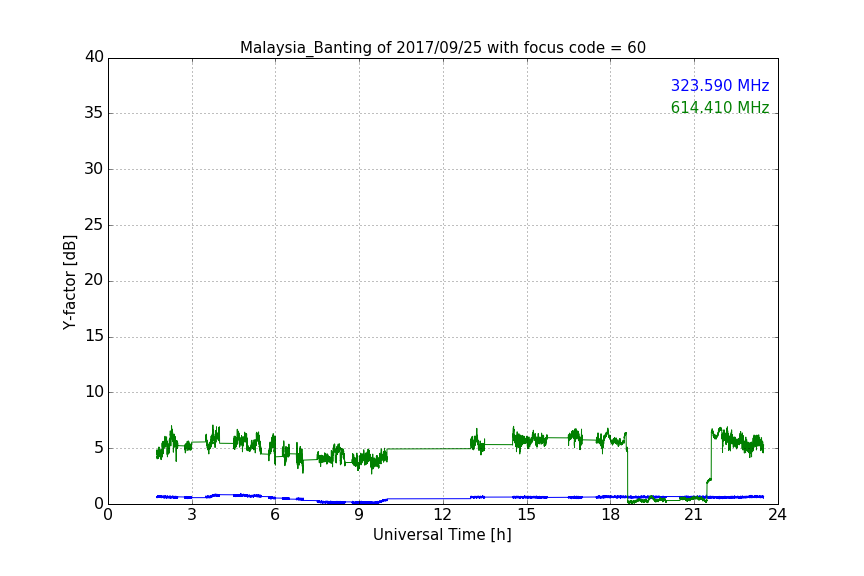Click the y-axis tick label '15'
Image resolution: width=864 pixels, height=576 pixels.
[94, 336]
